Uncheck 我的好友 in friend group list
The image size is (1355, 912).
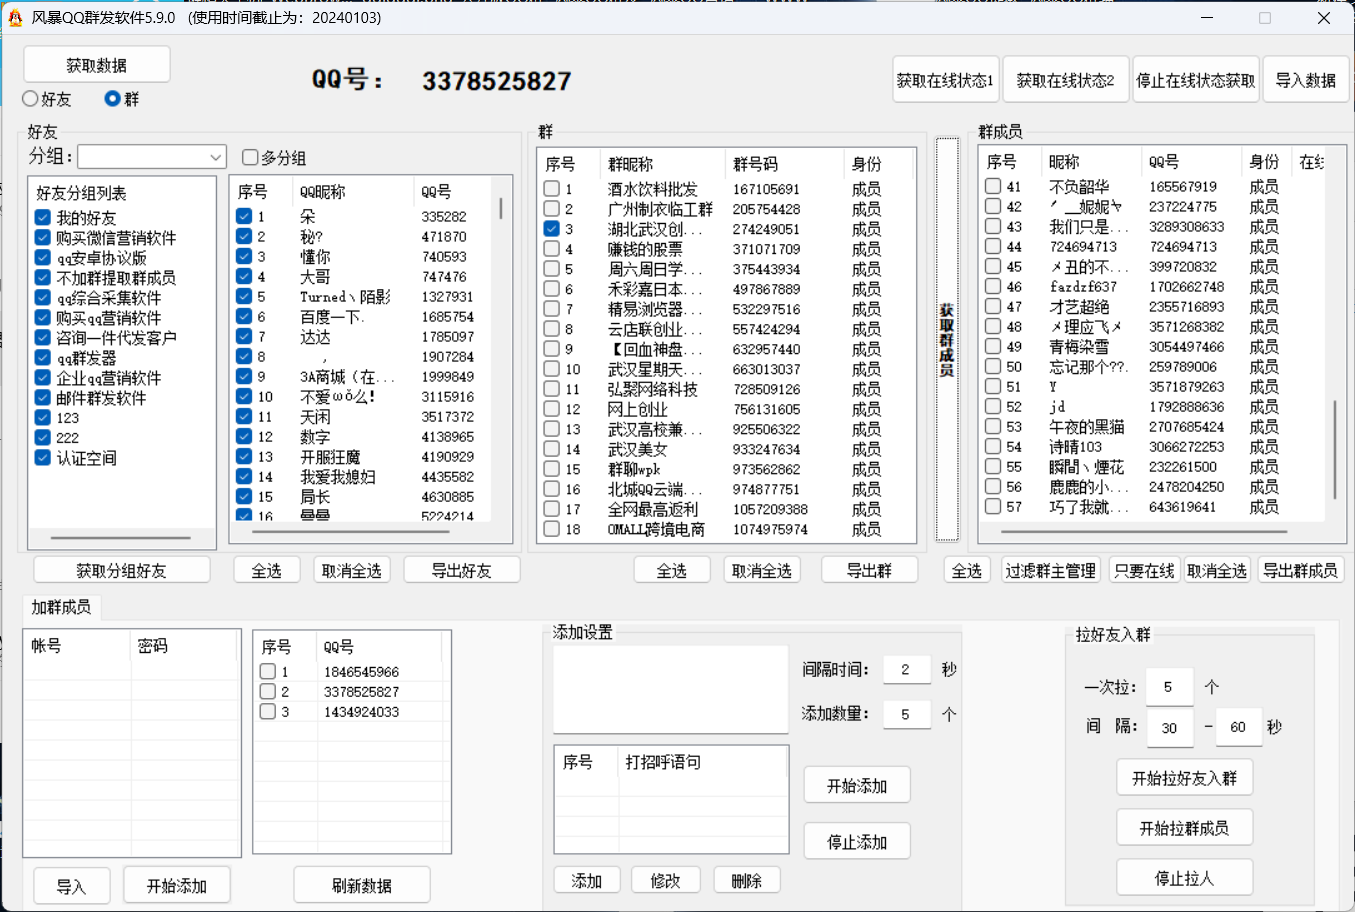(x=42, y=218)
